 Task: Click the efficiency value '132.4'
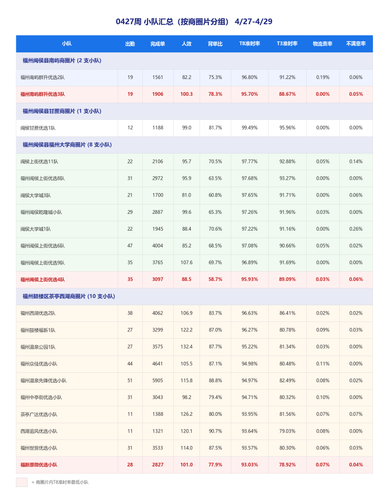click(187, 347)
